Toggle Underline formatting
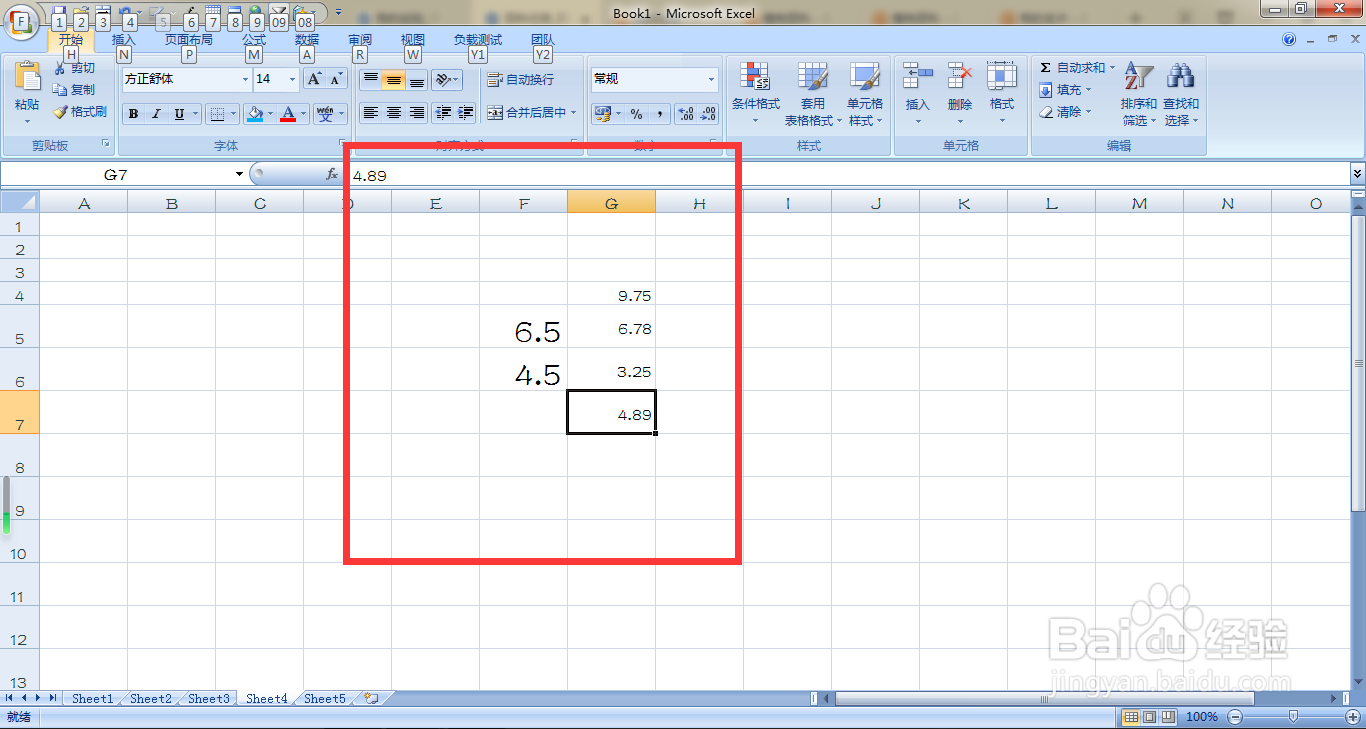This screenshot has width=1366, height=729. click(180, 114)
